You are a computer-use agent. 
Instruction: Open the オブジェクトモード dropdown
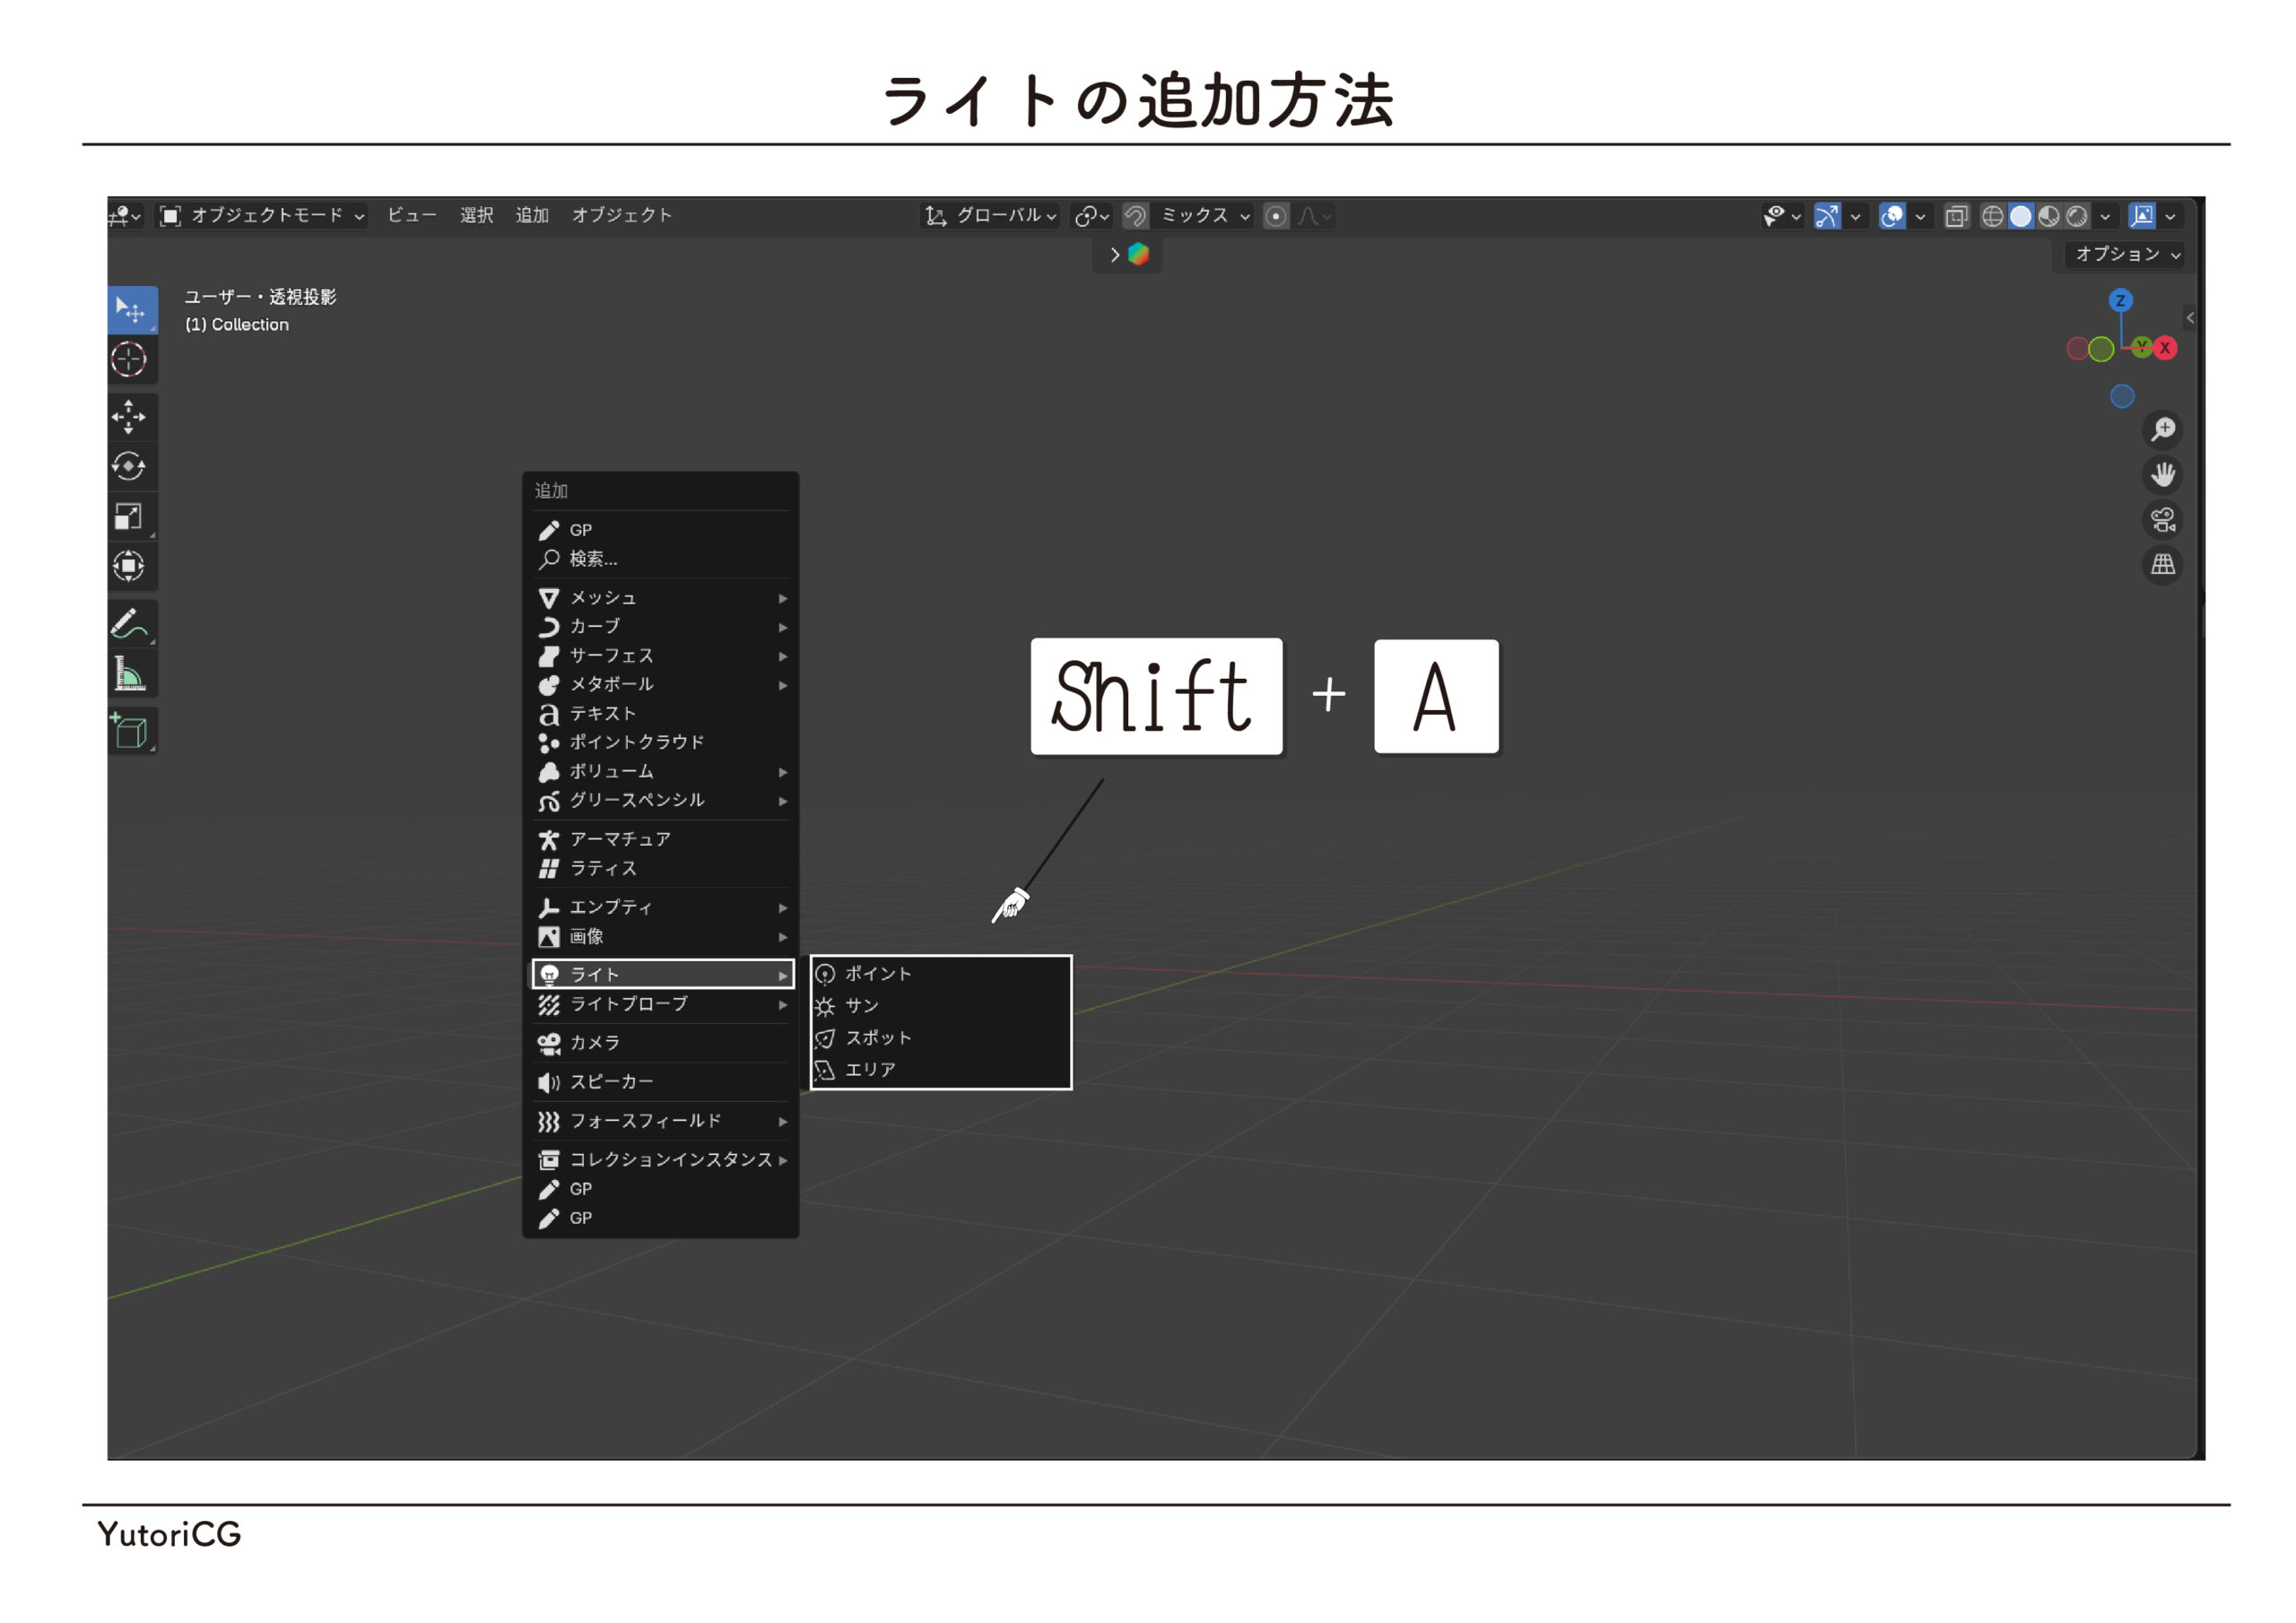[264, 216]
